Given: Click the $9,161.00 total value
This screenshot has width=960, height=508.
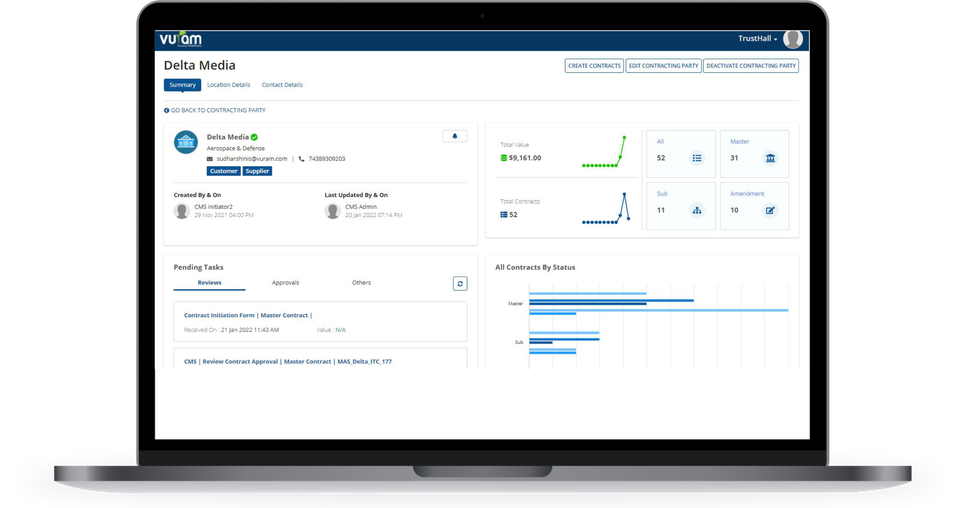Looking at the screenshot, I should [525, 158].
